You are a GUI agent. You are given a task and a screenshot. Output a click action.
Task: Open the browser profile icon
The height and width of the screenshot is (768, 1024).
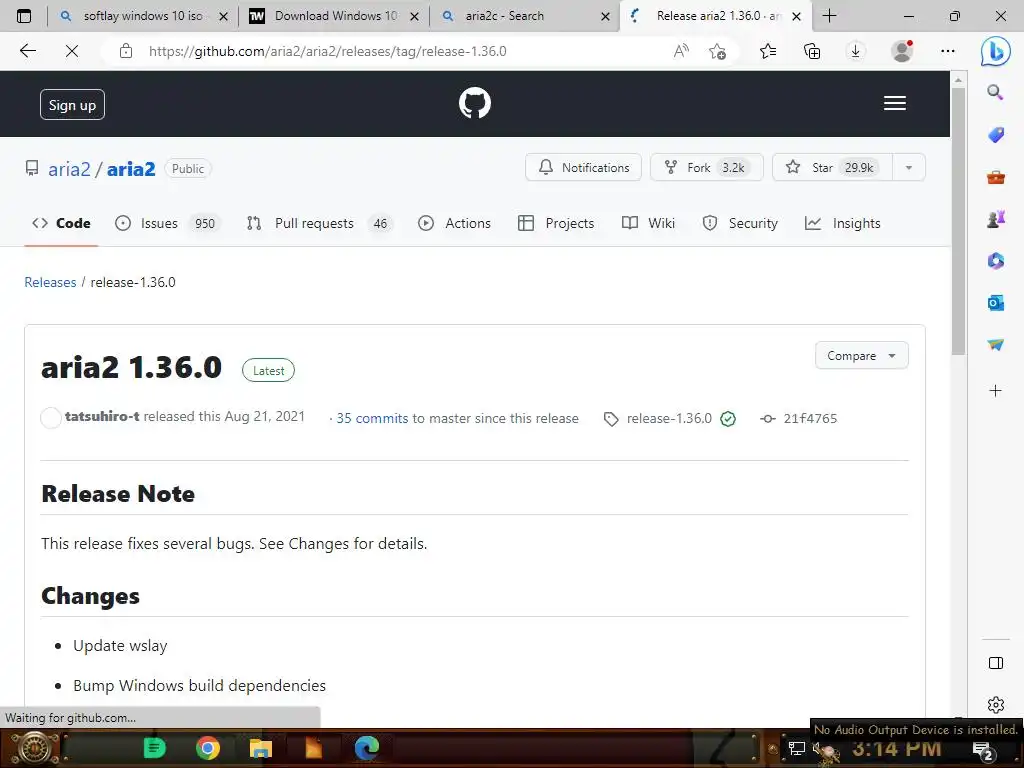pyautogui.click(x=902, y=51)
